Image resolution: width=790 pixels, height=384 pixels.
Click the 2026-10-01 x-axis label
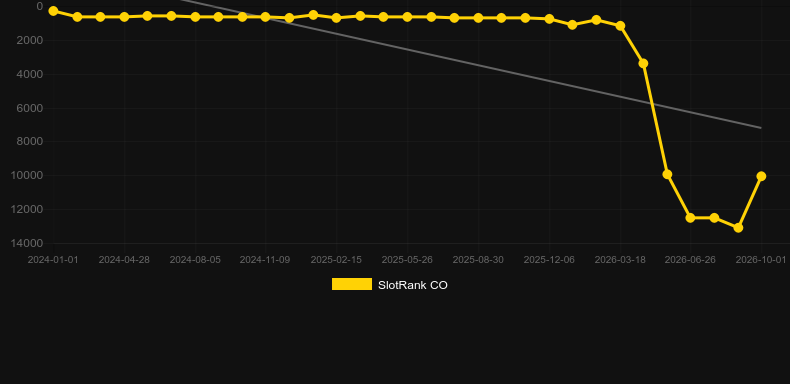(x=761, y=260)
